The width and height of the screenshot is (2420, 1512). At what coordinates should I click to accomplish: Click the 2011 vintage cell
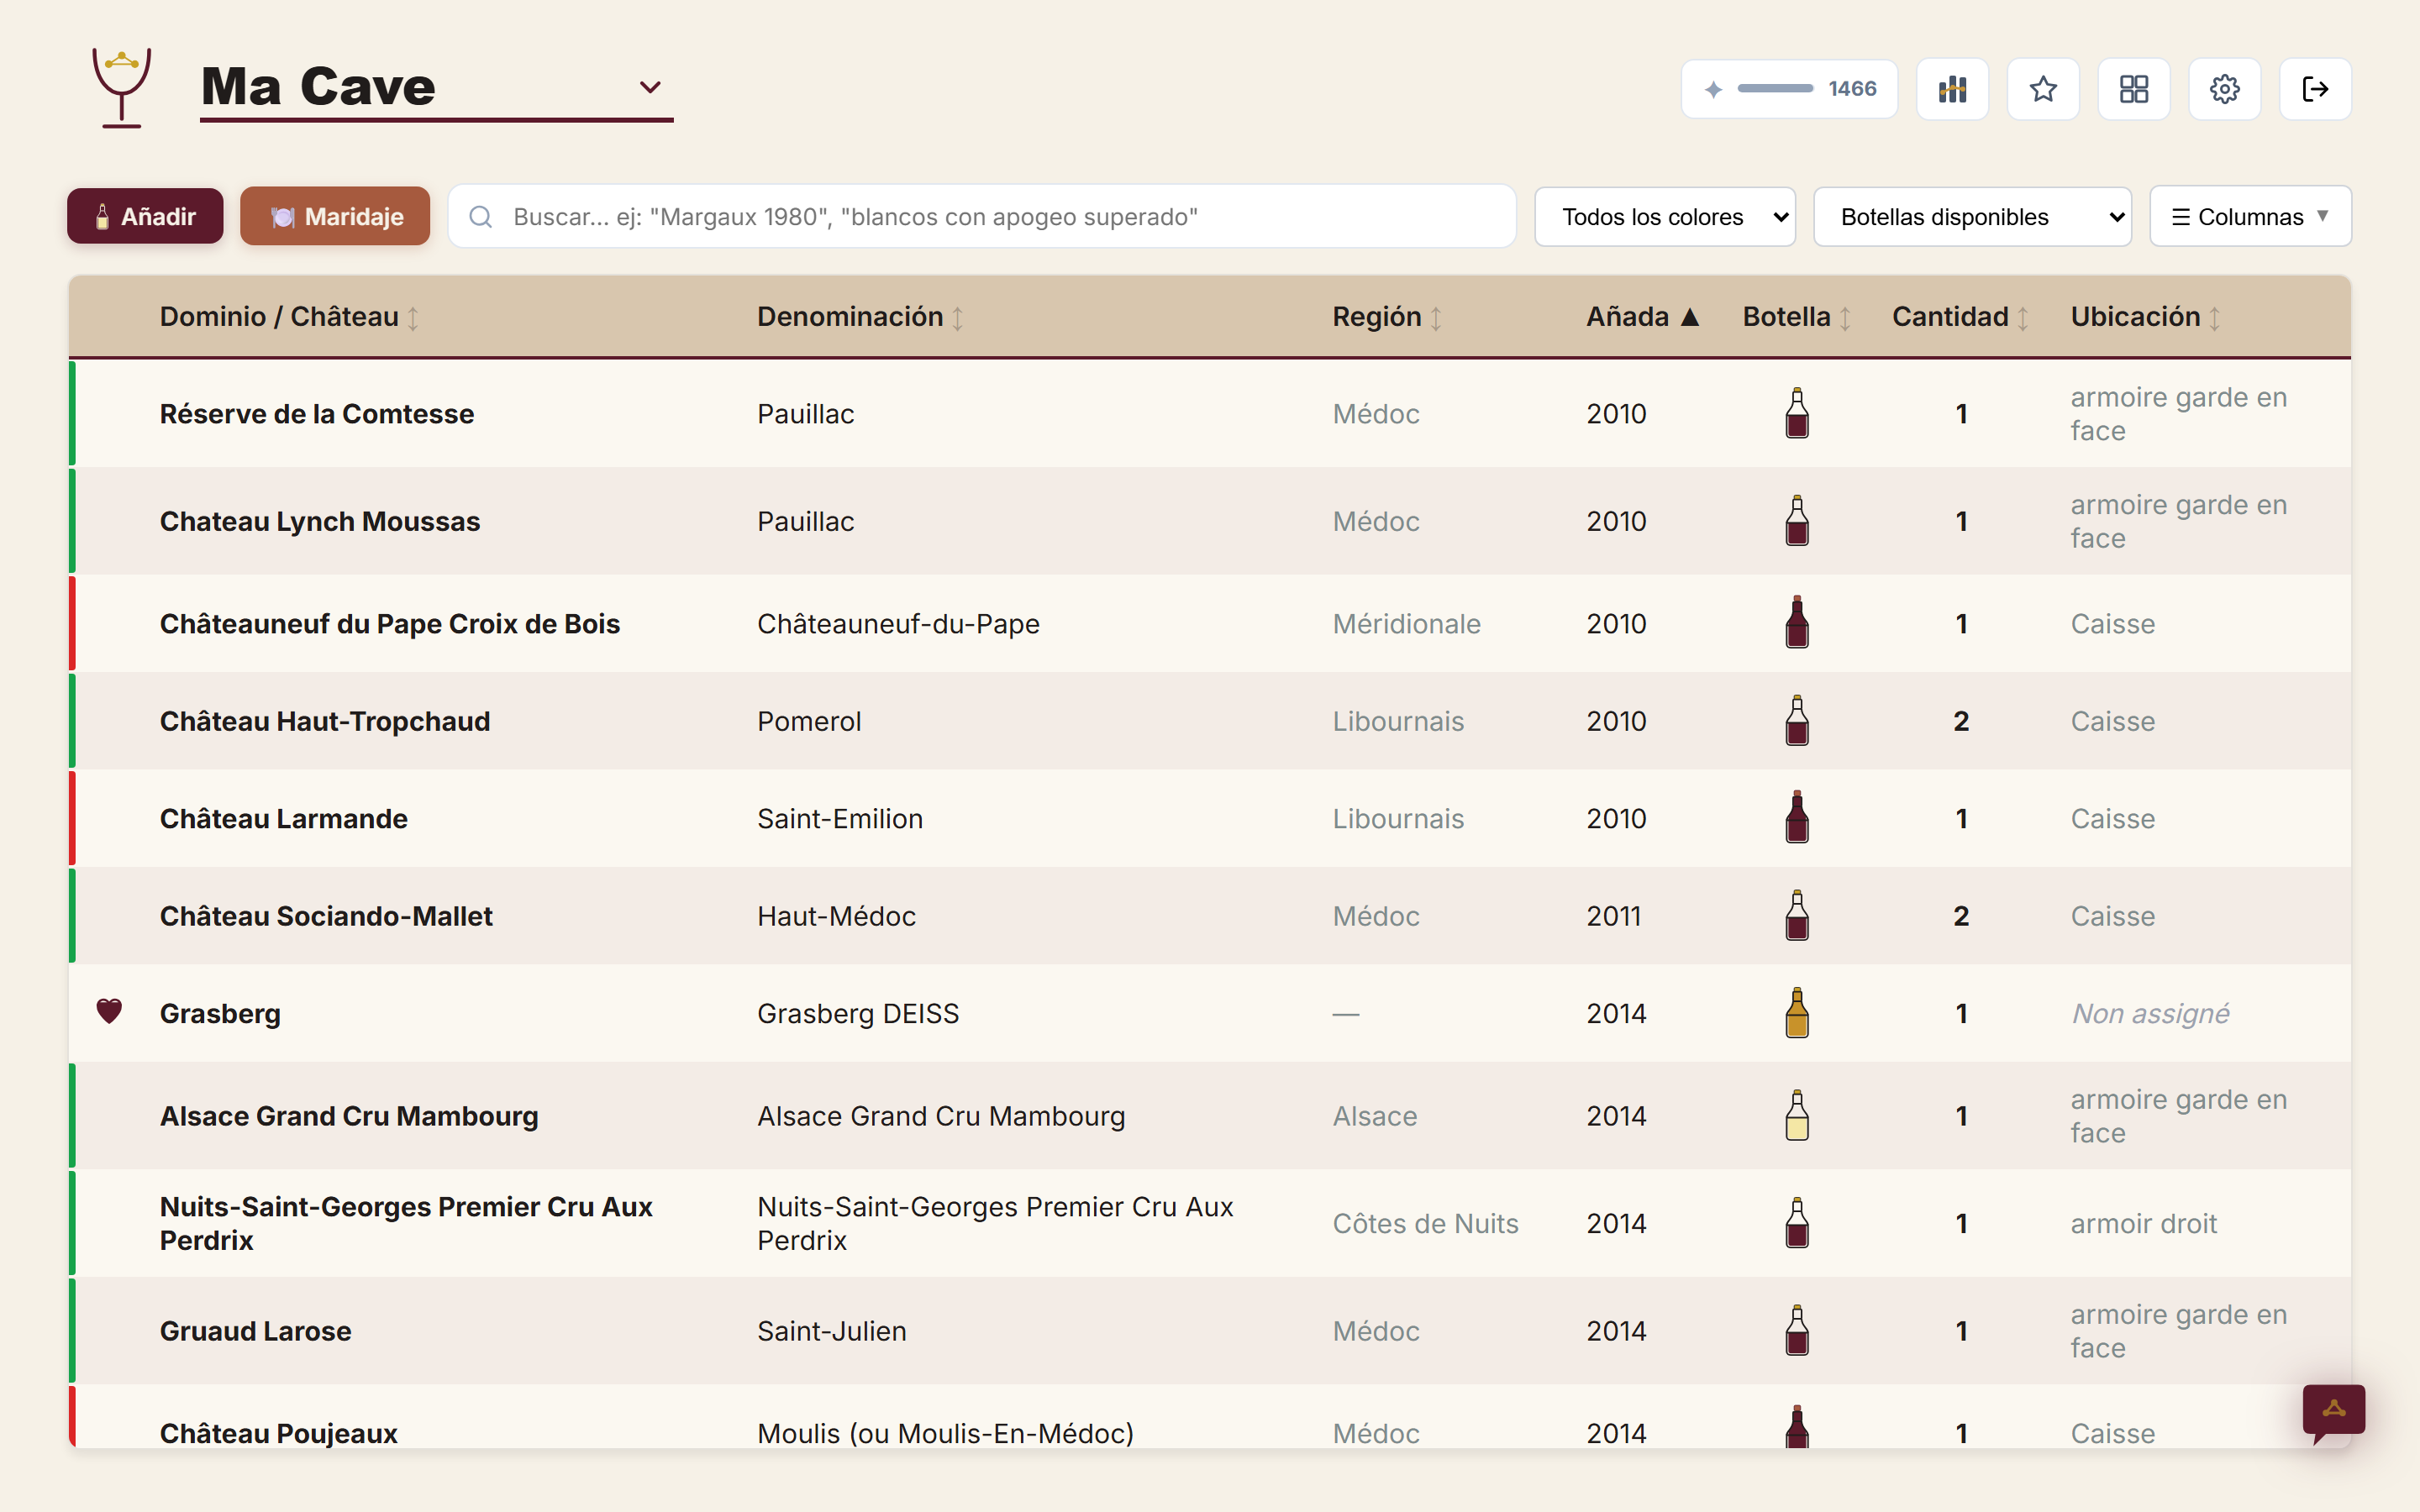(1613, 916)
